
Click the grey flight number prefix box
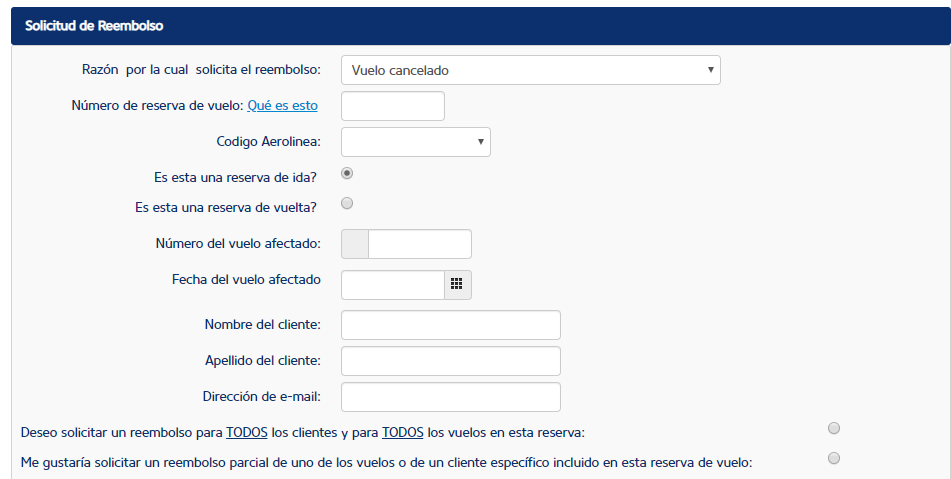click(x=355, y=244)
